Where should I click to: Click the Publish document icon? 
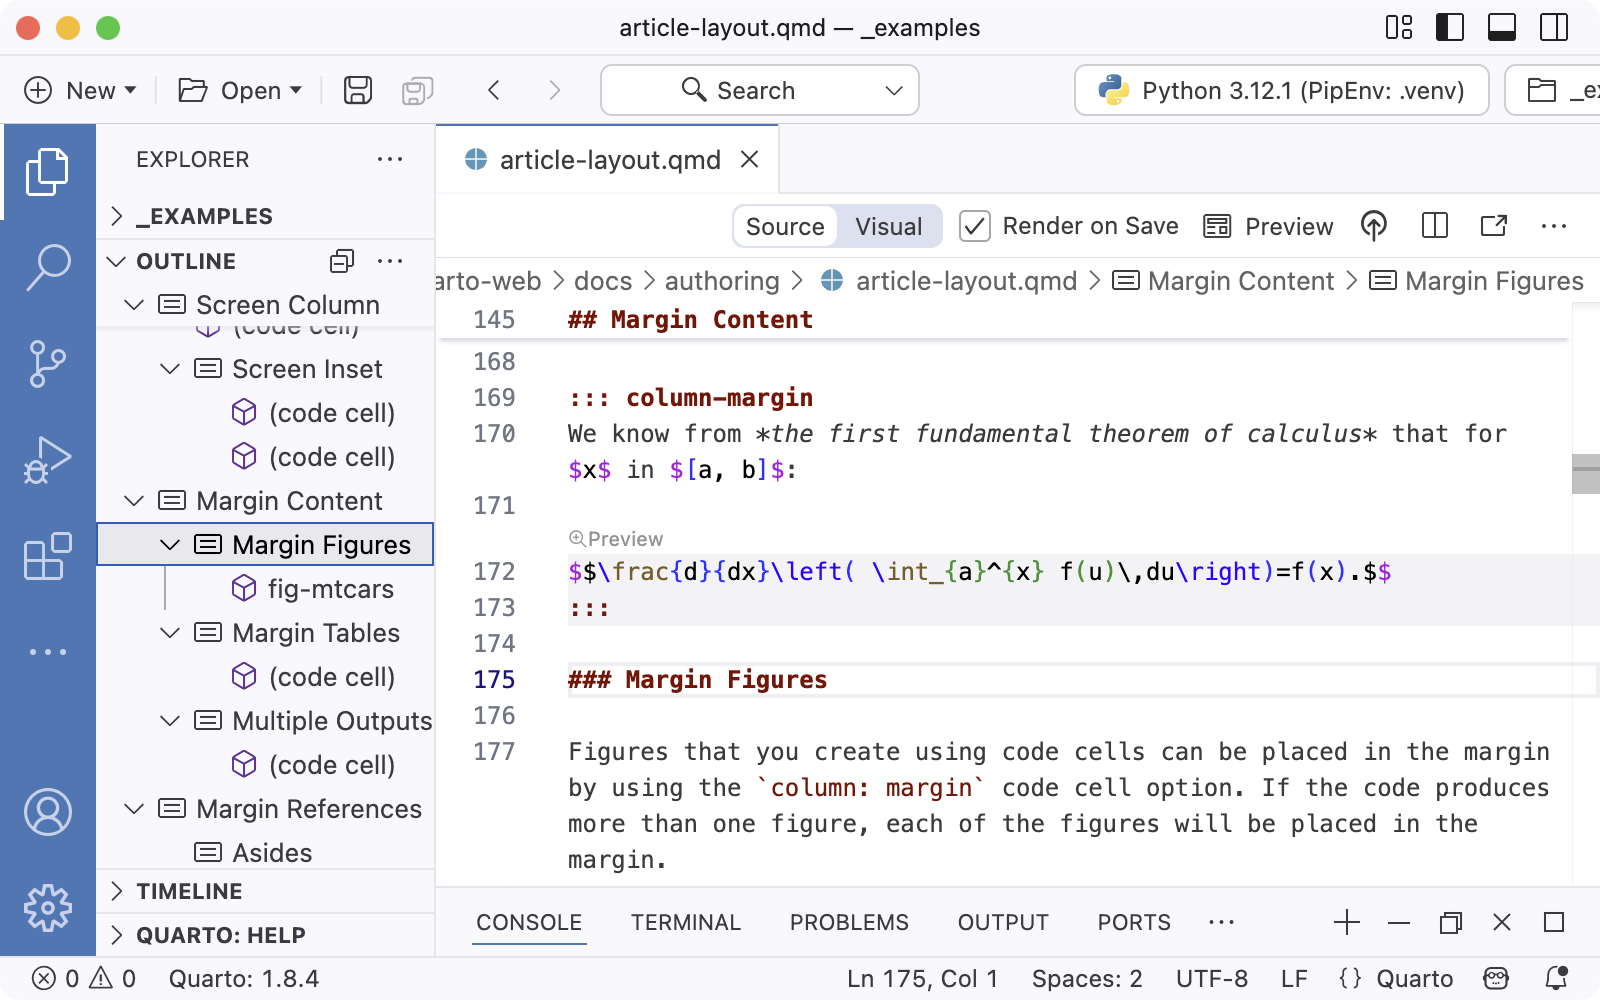[1374, 226]
